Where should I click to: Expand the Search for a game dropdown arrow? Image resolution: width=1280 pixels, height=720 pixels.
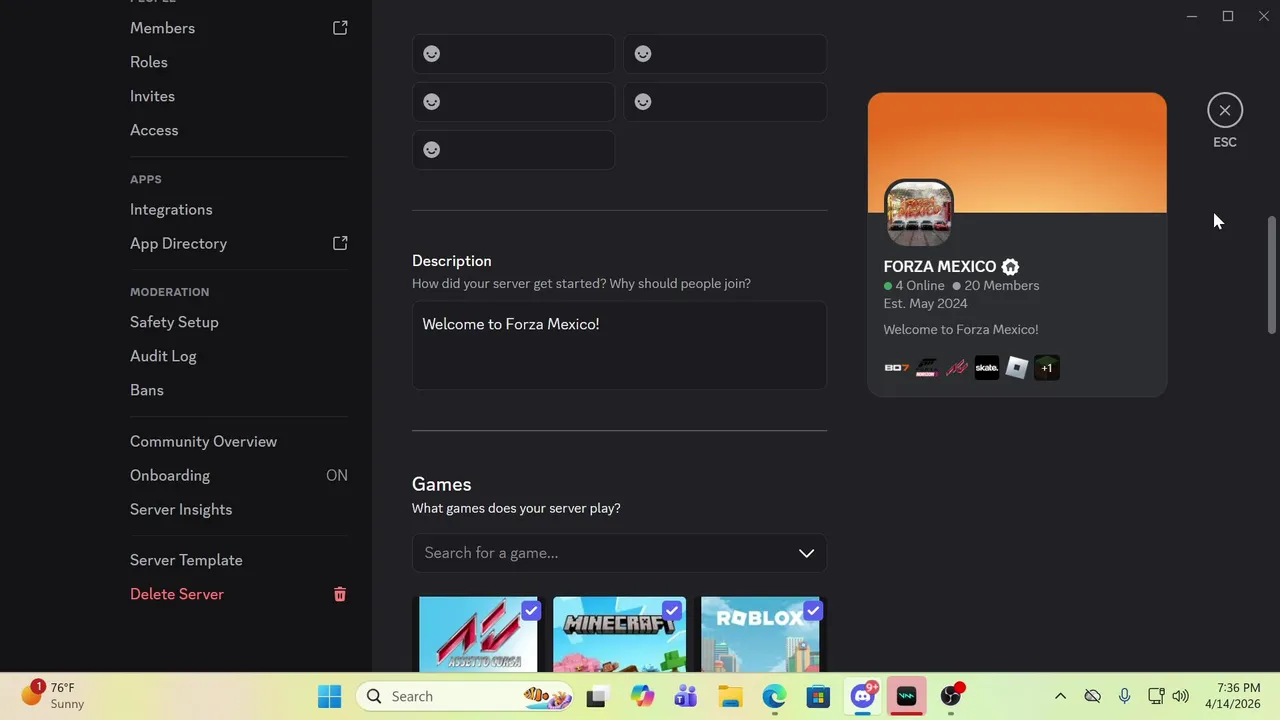806,553
